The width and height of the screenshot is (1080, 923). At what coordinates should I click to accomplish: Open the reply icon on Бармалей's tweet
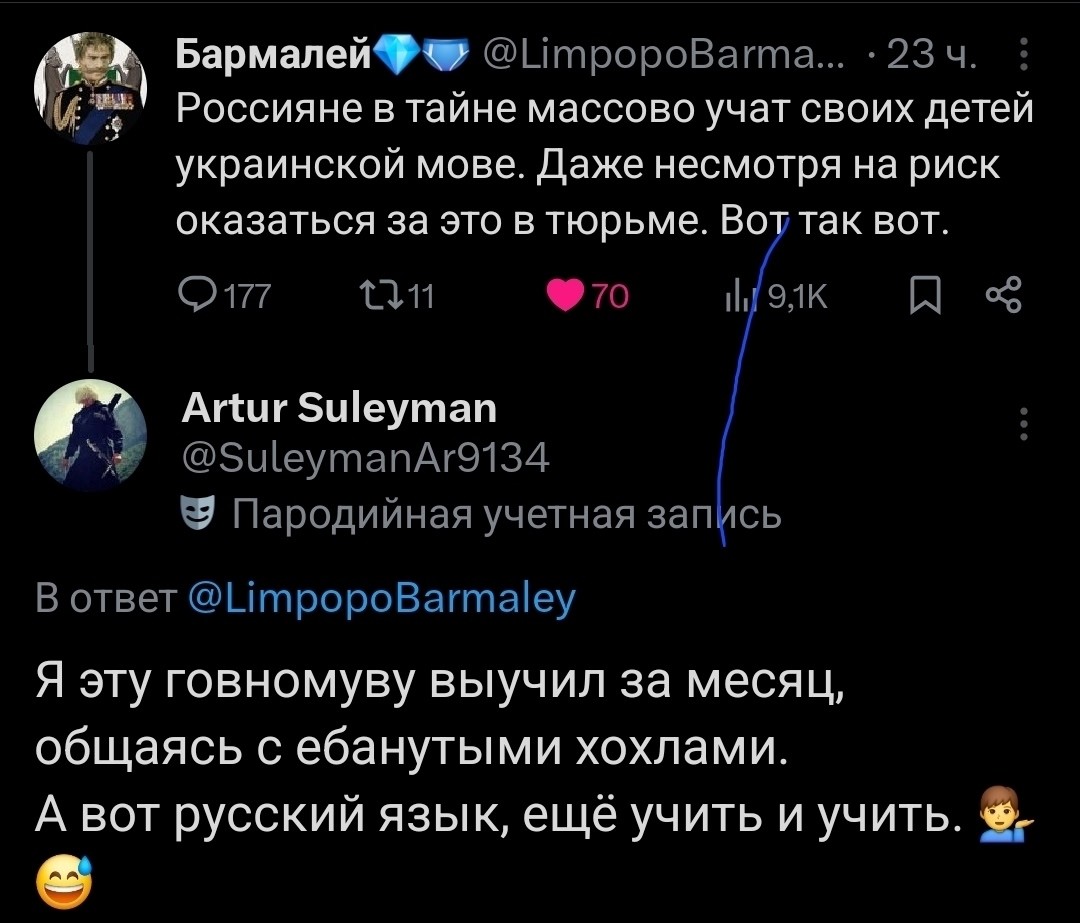coord(198,293)
